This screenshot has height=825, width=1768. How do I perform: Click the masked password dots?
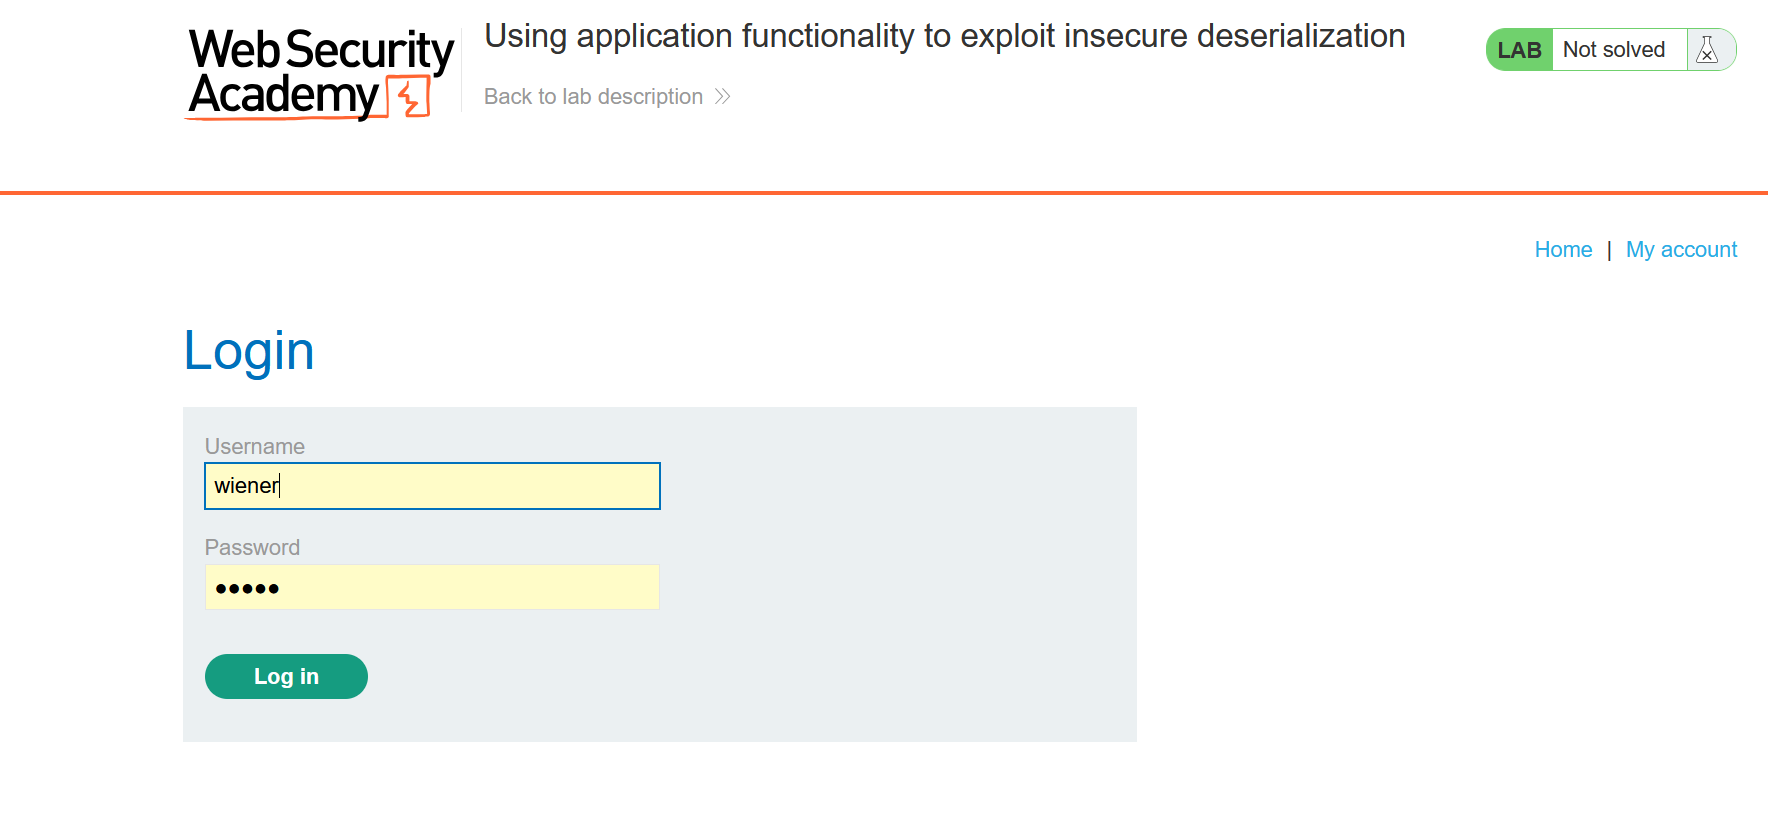coord(247,588)
